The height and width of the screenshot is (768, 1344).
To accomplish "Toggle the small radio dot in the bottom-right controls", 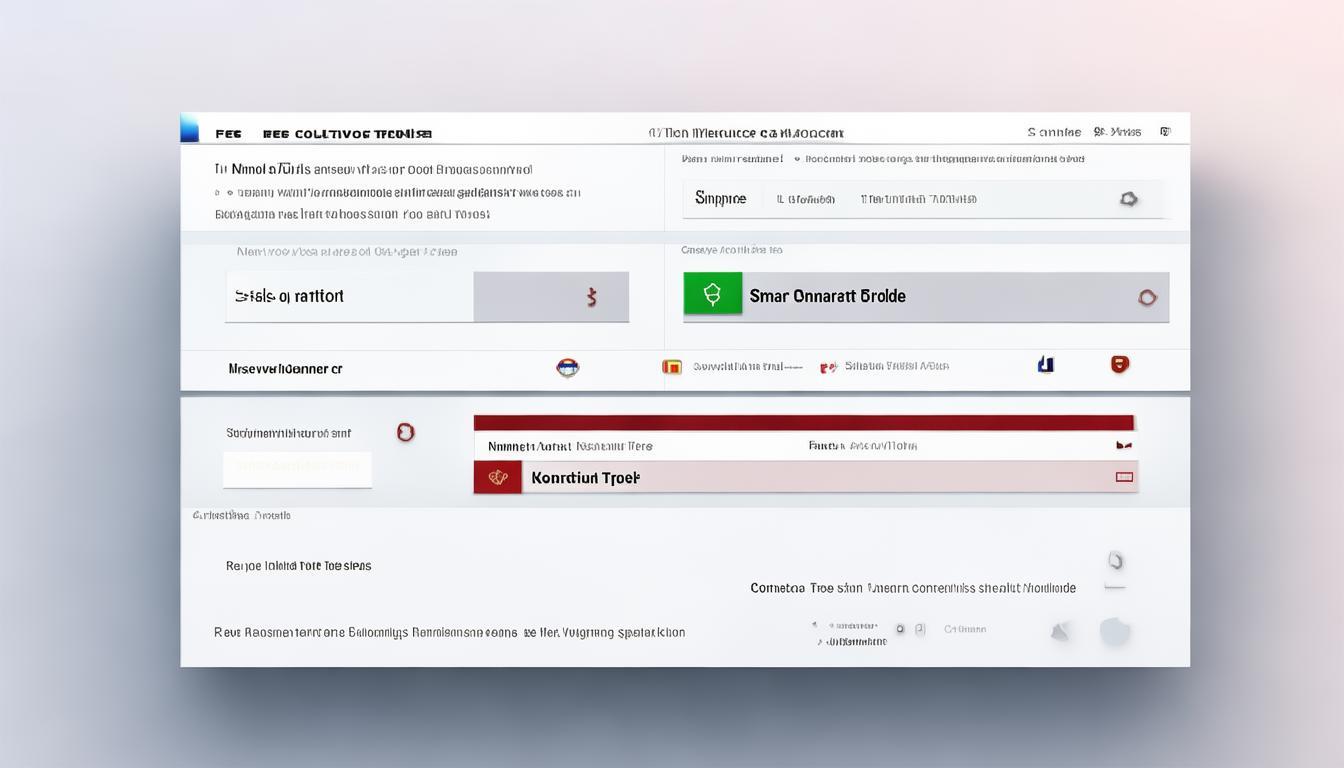I will (x=900, y=629).
